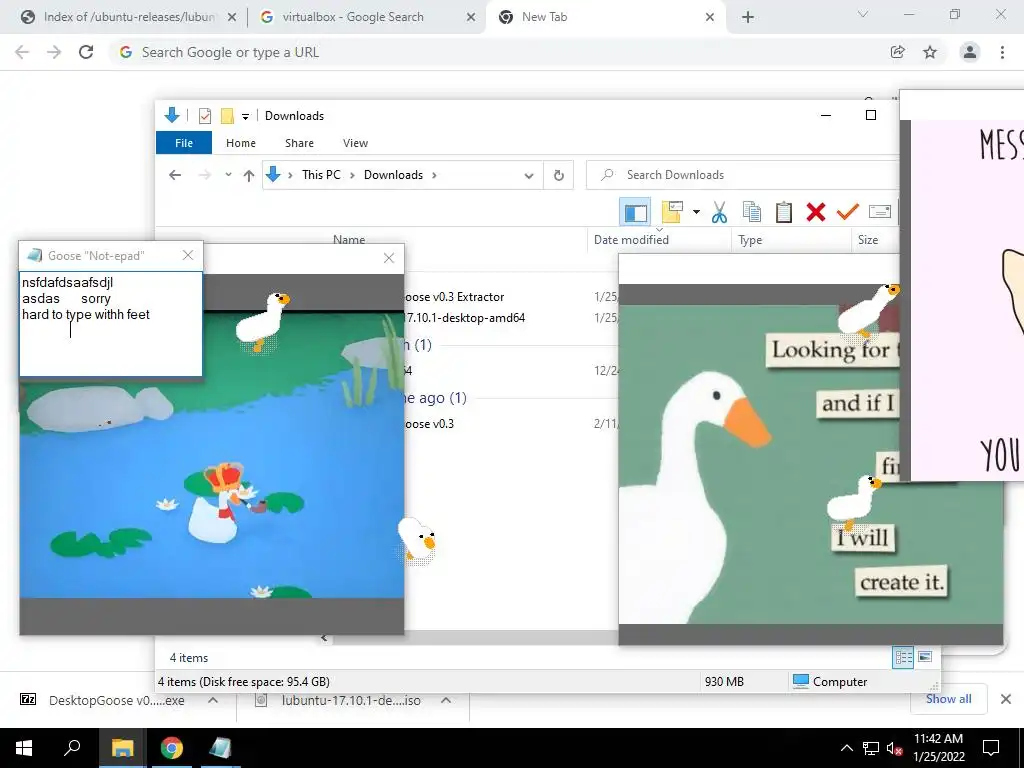Click the muted volume icon in system tray
Viewport: 1024px width, 768px height.
pyautogui.click(x=894, y=748)
